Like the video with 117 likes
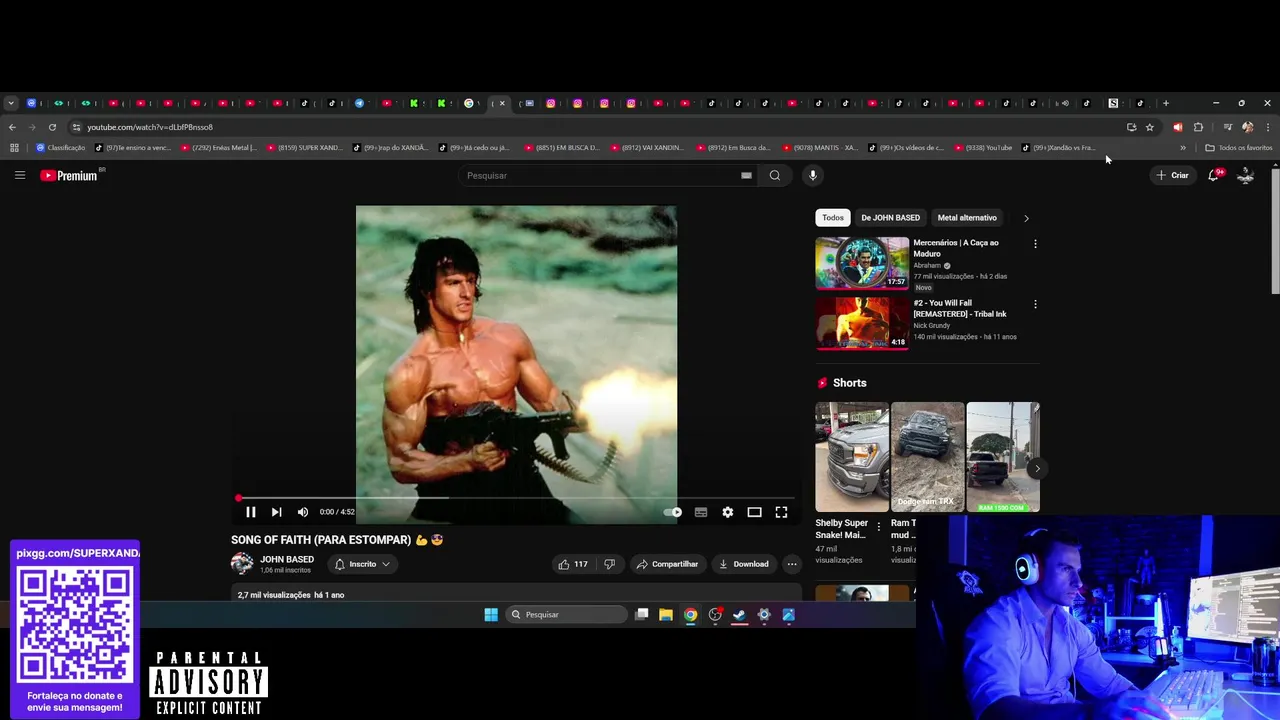 [x=573, y=564]
